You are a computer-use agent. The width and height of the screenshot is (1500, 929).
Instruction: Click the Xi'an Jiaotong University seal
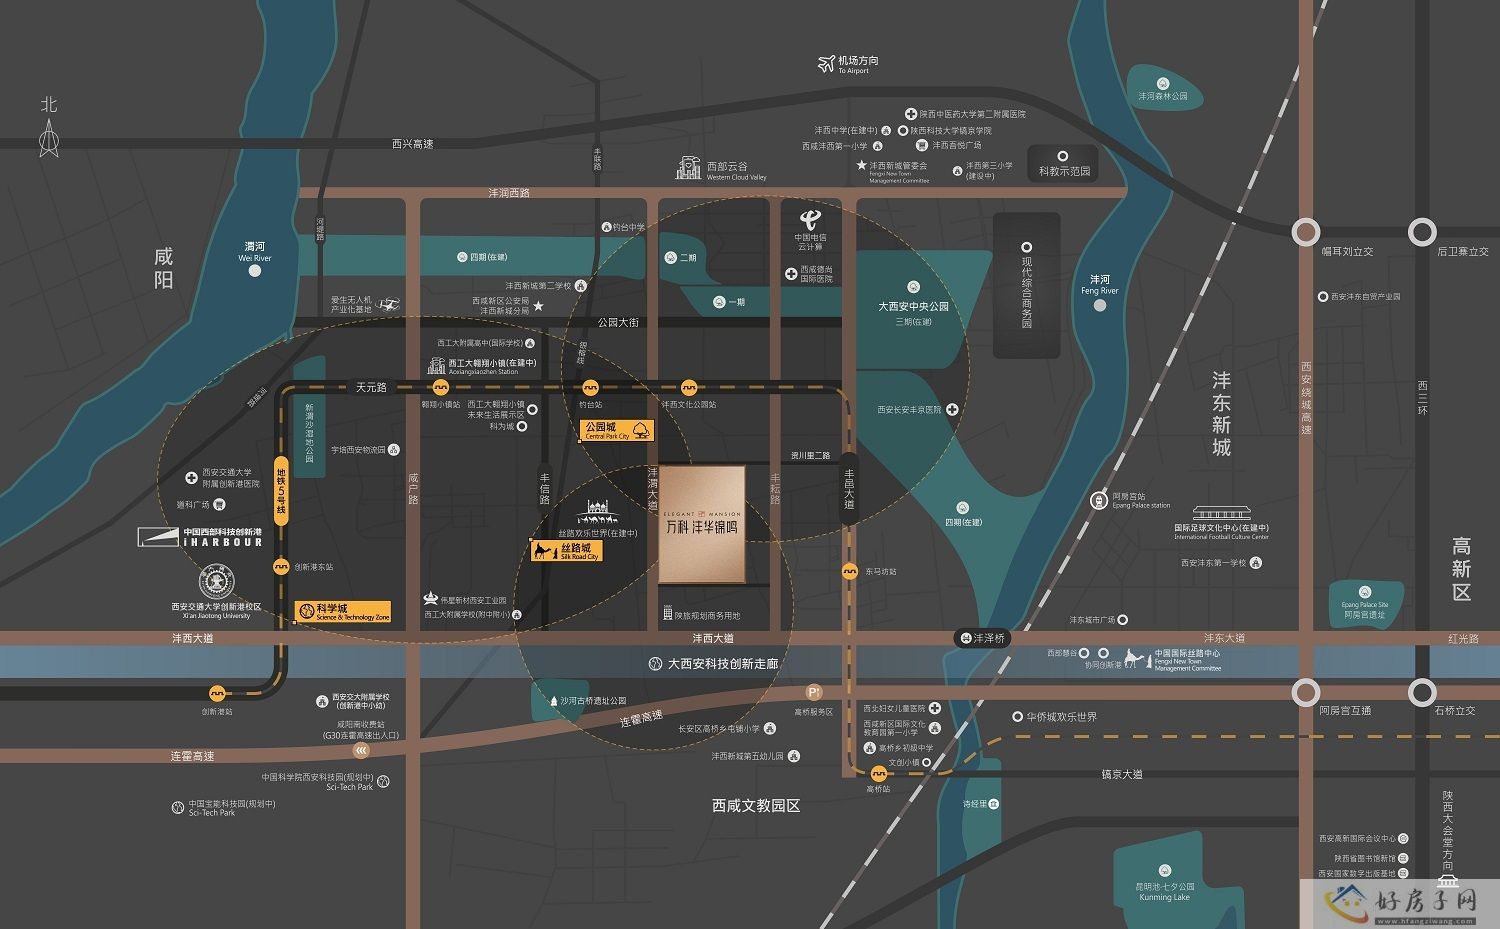point(215,581)
